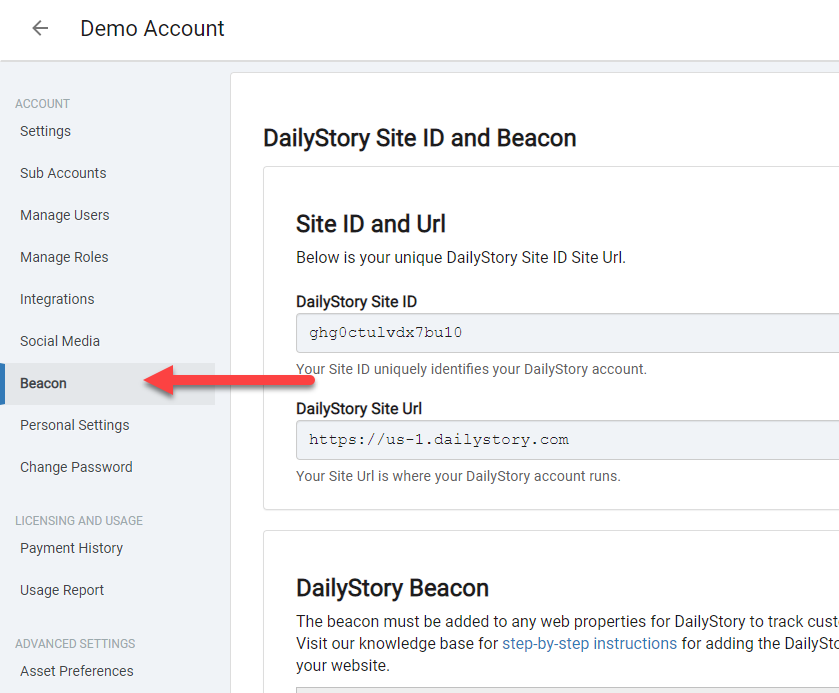Open Change Password page
The image size is (839, 693).
click(77, 467)
